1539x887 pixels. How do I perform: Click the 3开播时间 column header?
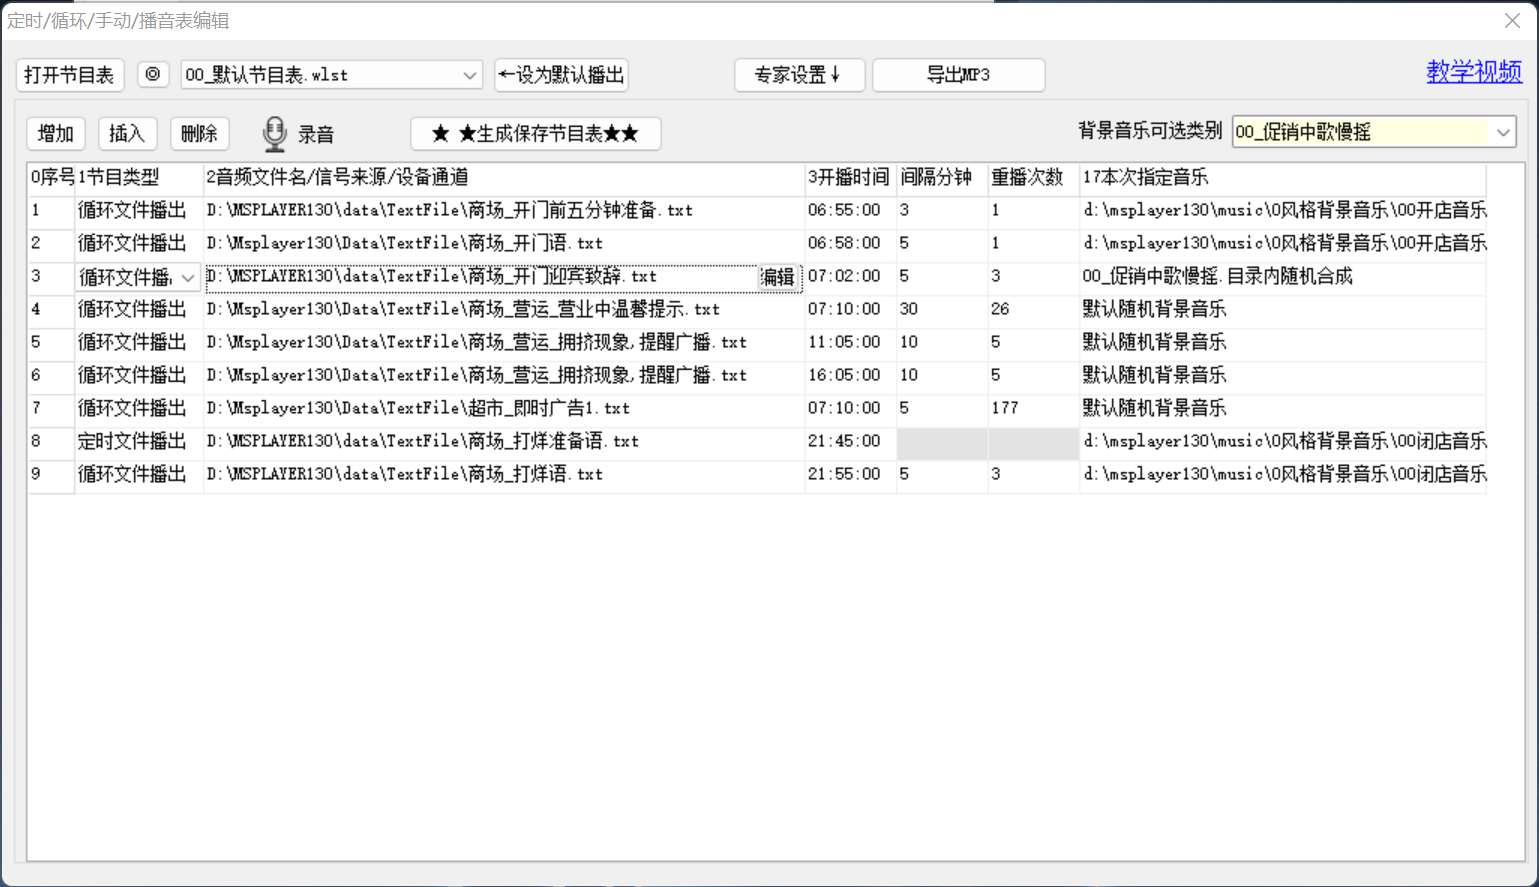click(x=848, y=178)
